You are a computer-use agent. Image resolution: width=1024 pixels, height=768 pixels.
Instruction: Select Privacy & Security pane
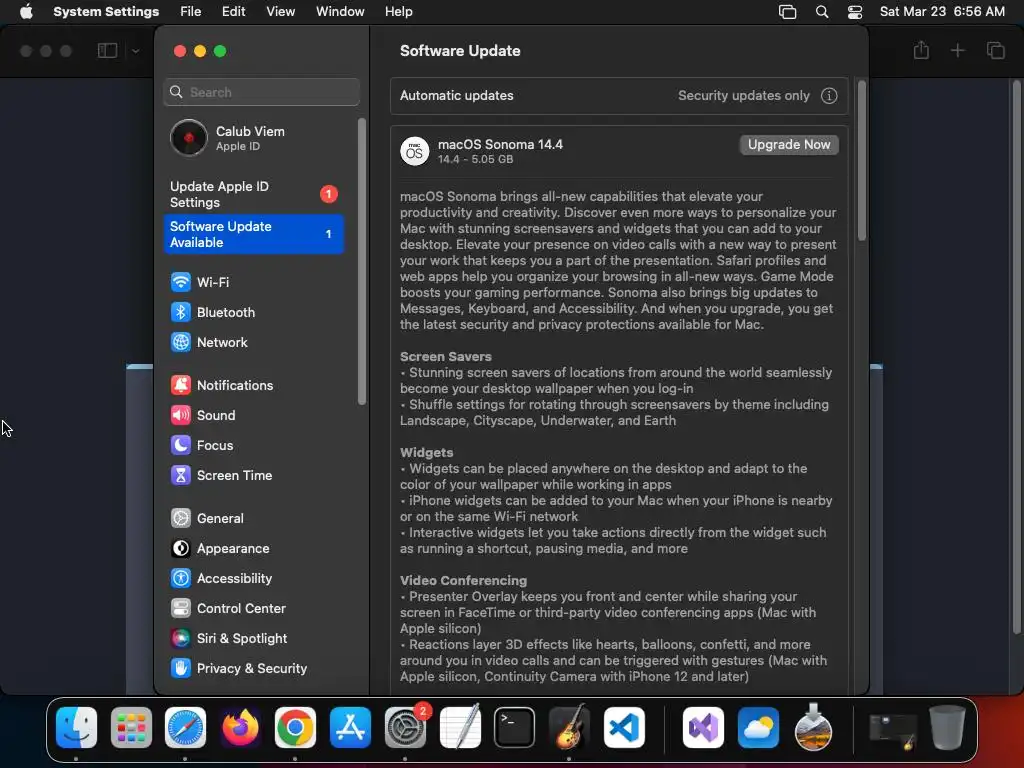coord(253,669)
